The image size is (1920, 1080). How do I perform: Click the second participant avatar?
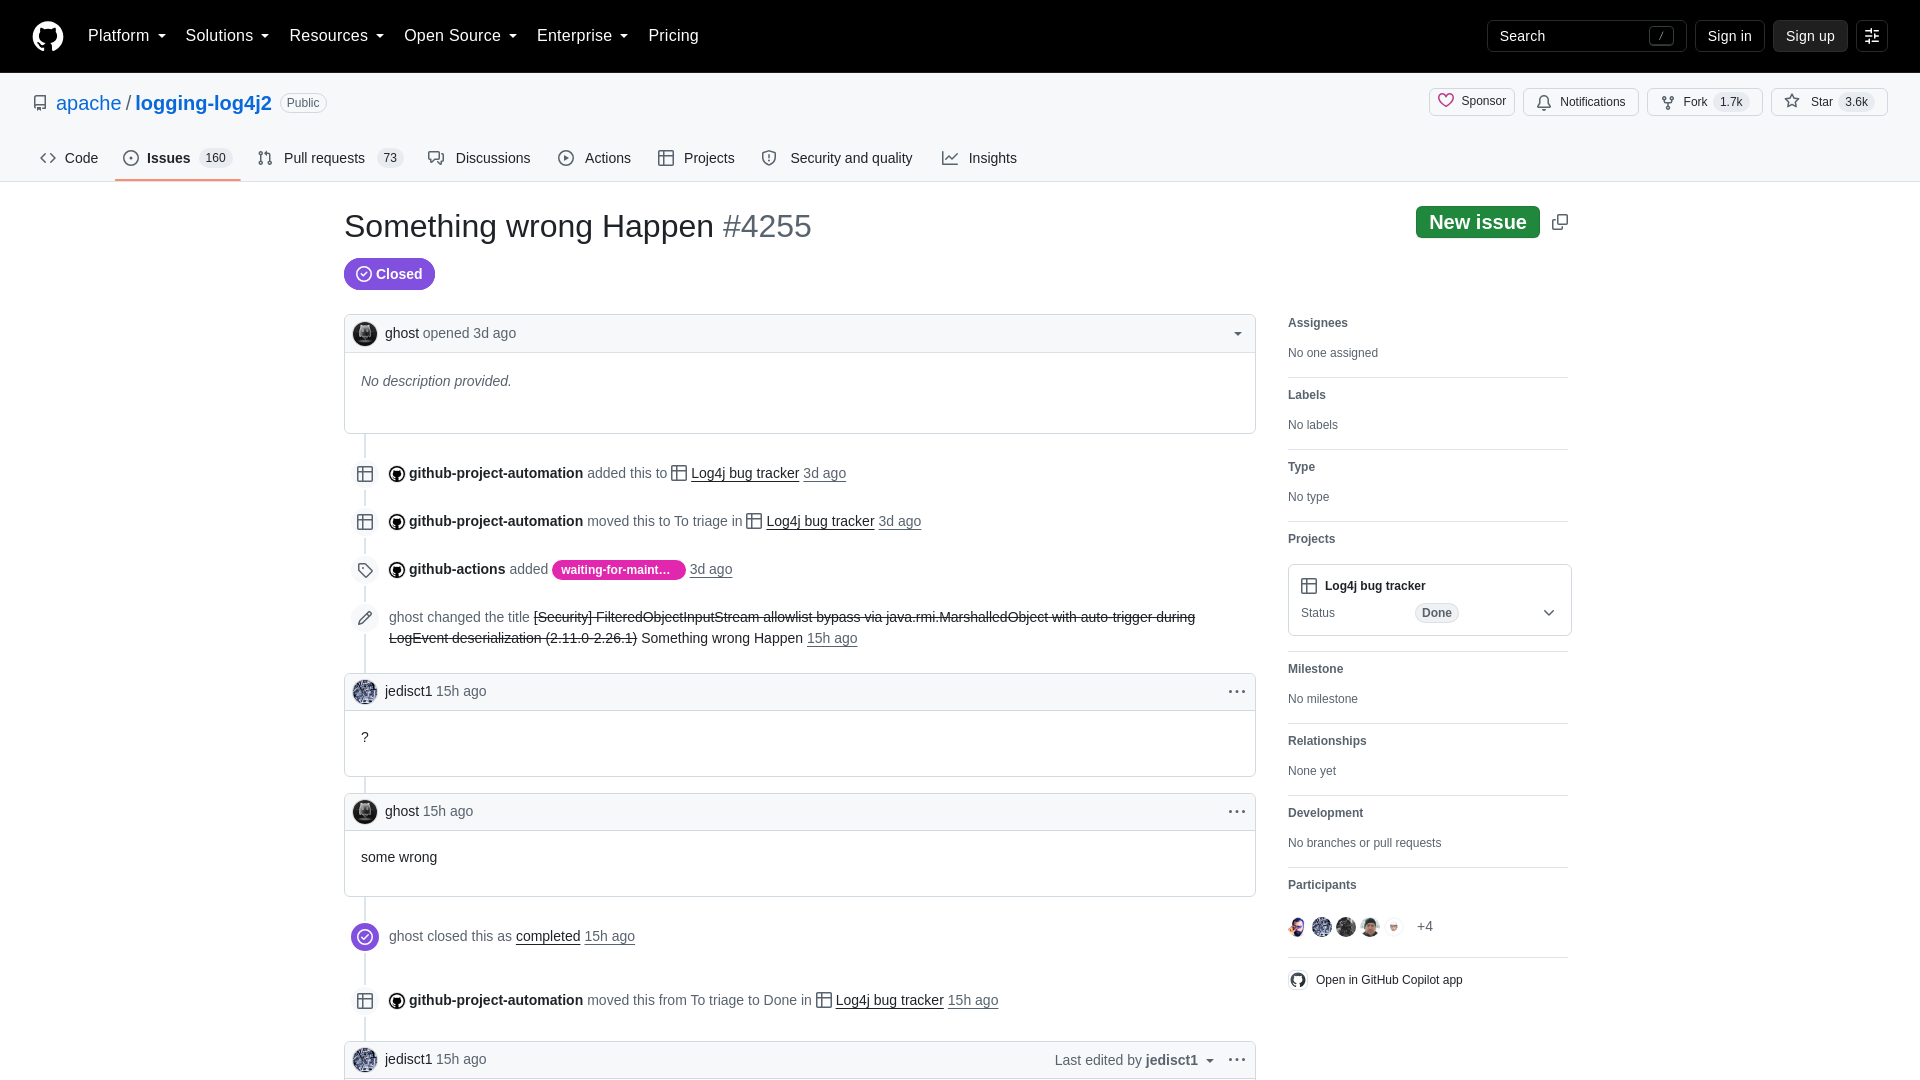point(1322,927)
